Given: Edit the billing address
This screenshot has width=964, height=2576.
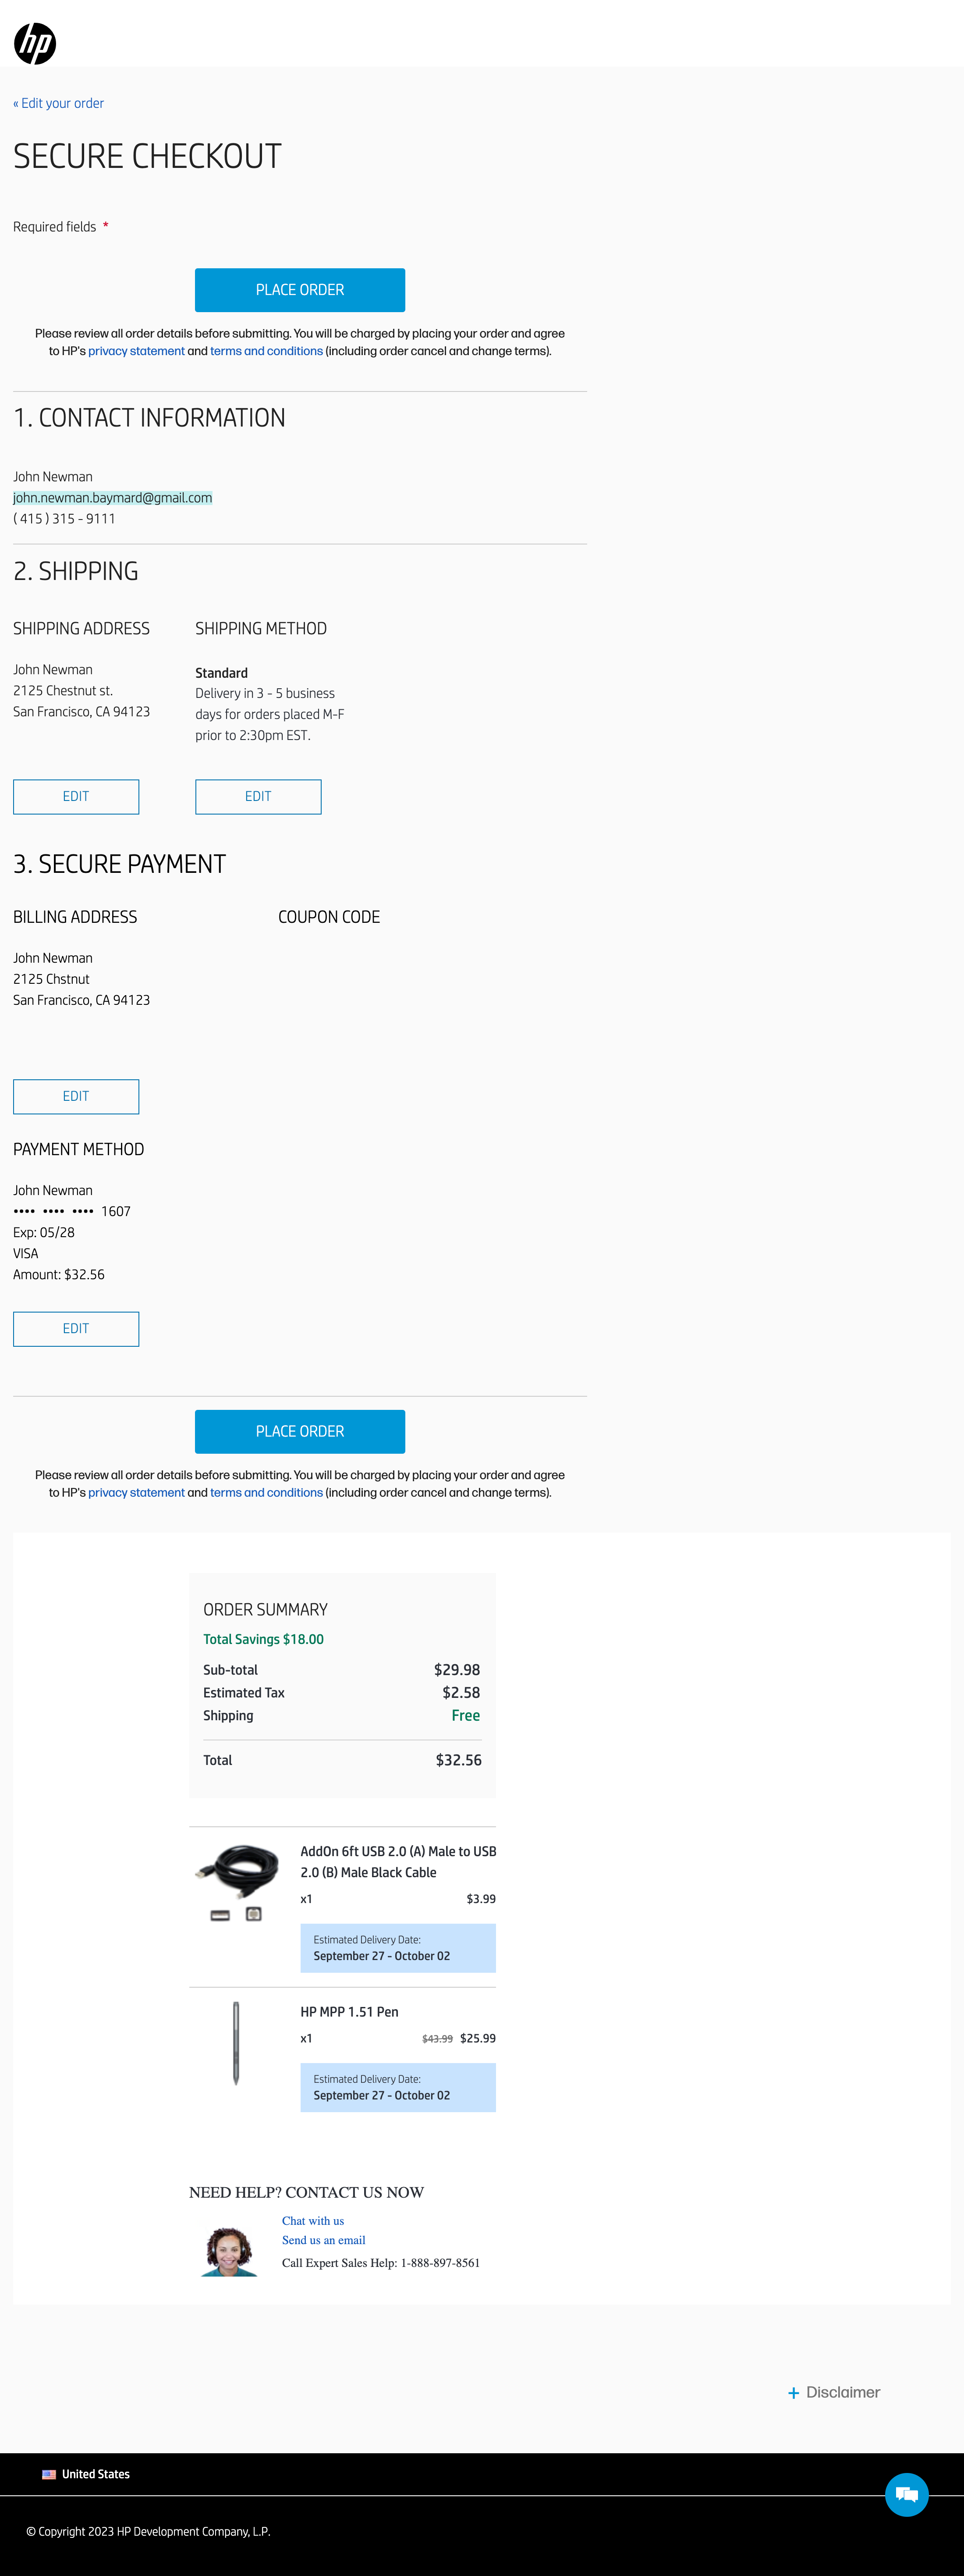Looking at the screenshot, I should 76,1096.
